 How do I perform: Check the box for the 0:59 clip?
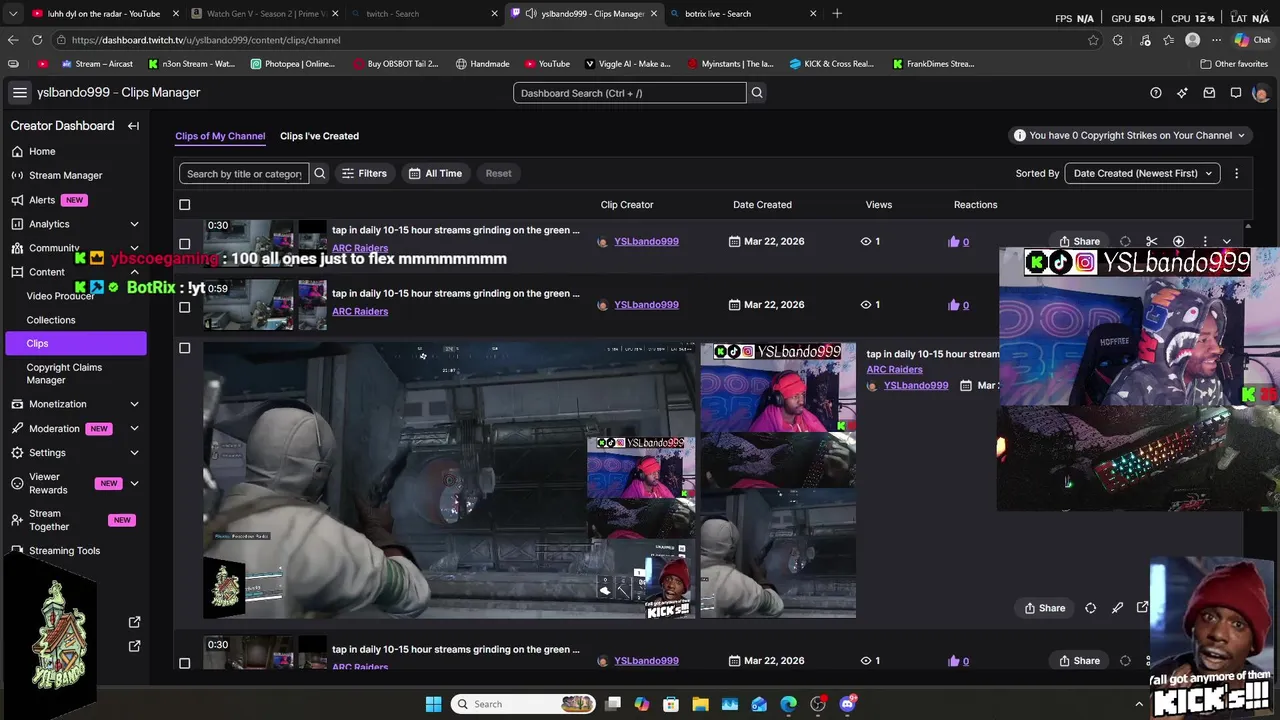184,307
